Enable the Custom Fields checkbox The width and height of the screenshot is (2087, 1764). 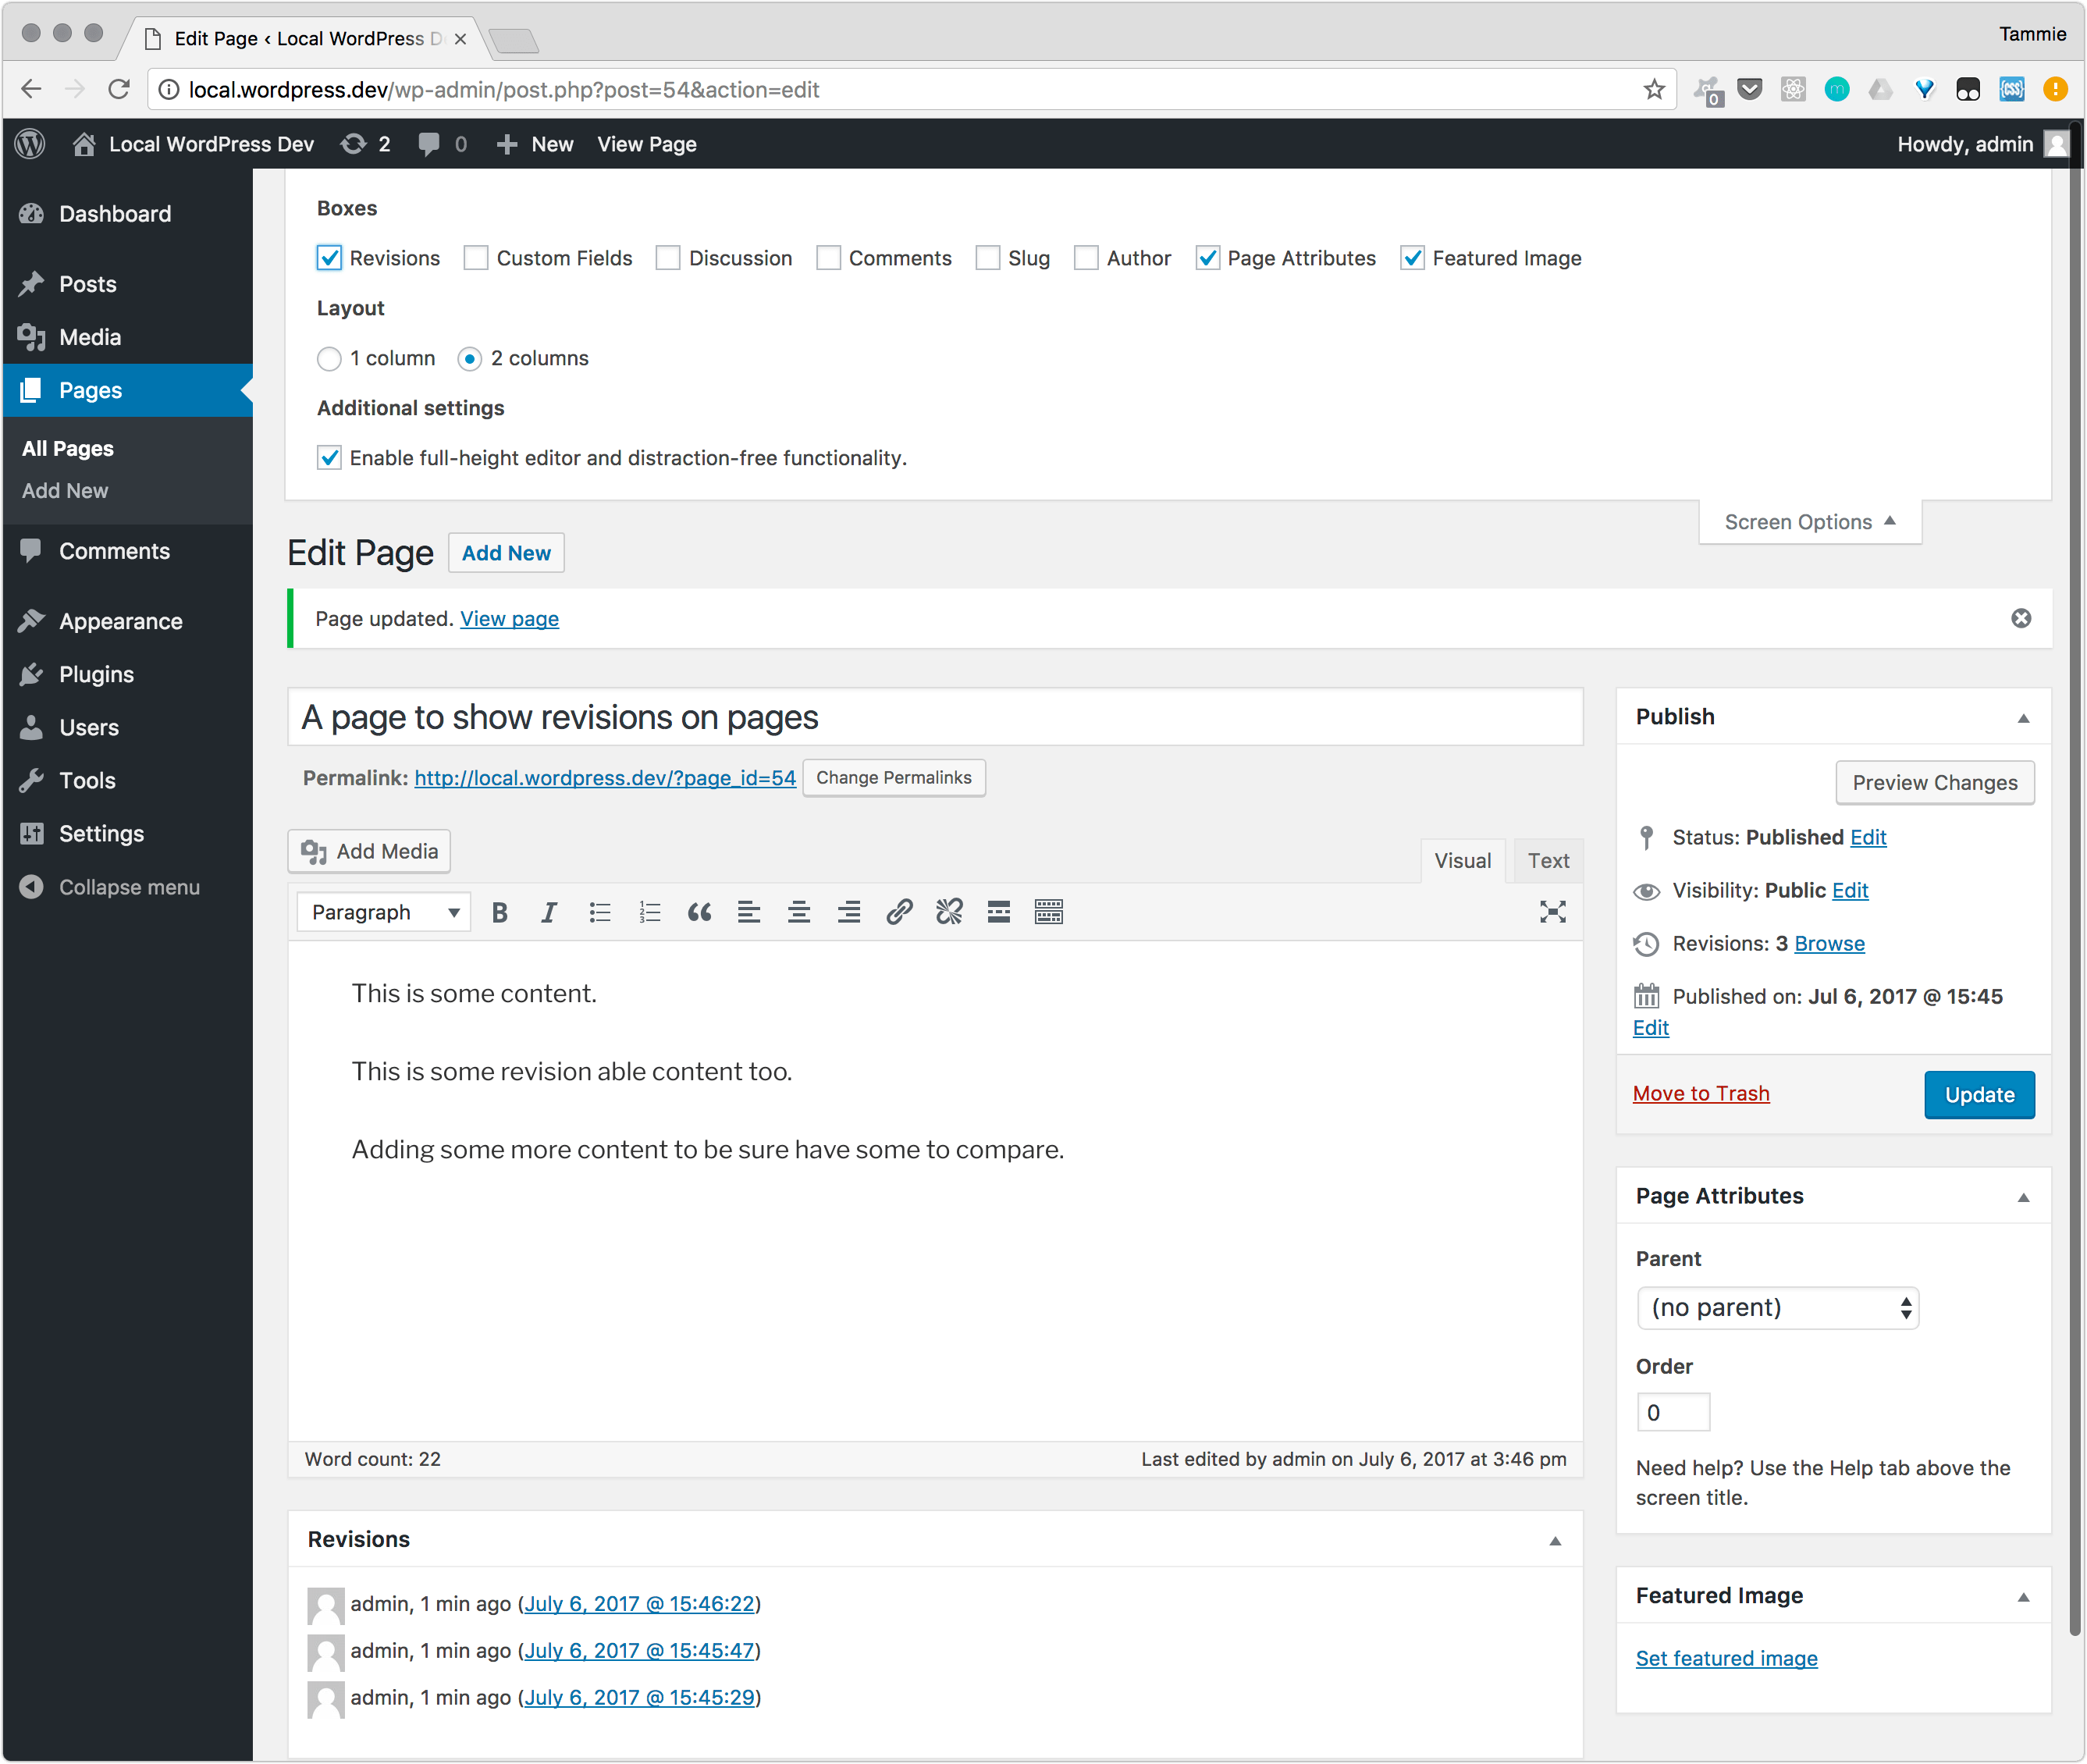476,258
